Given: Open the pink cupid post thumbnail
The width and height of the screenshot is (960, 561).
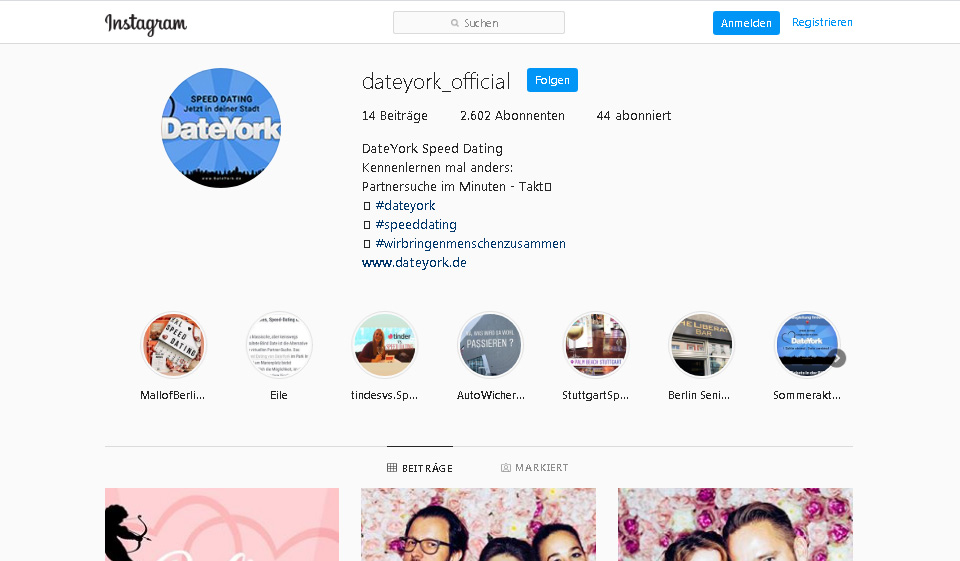Looking at the screenshot, I should pos(222,524).
